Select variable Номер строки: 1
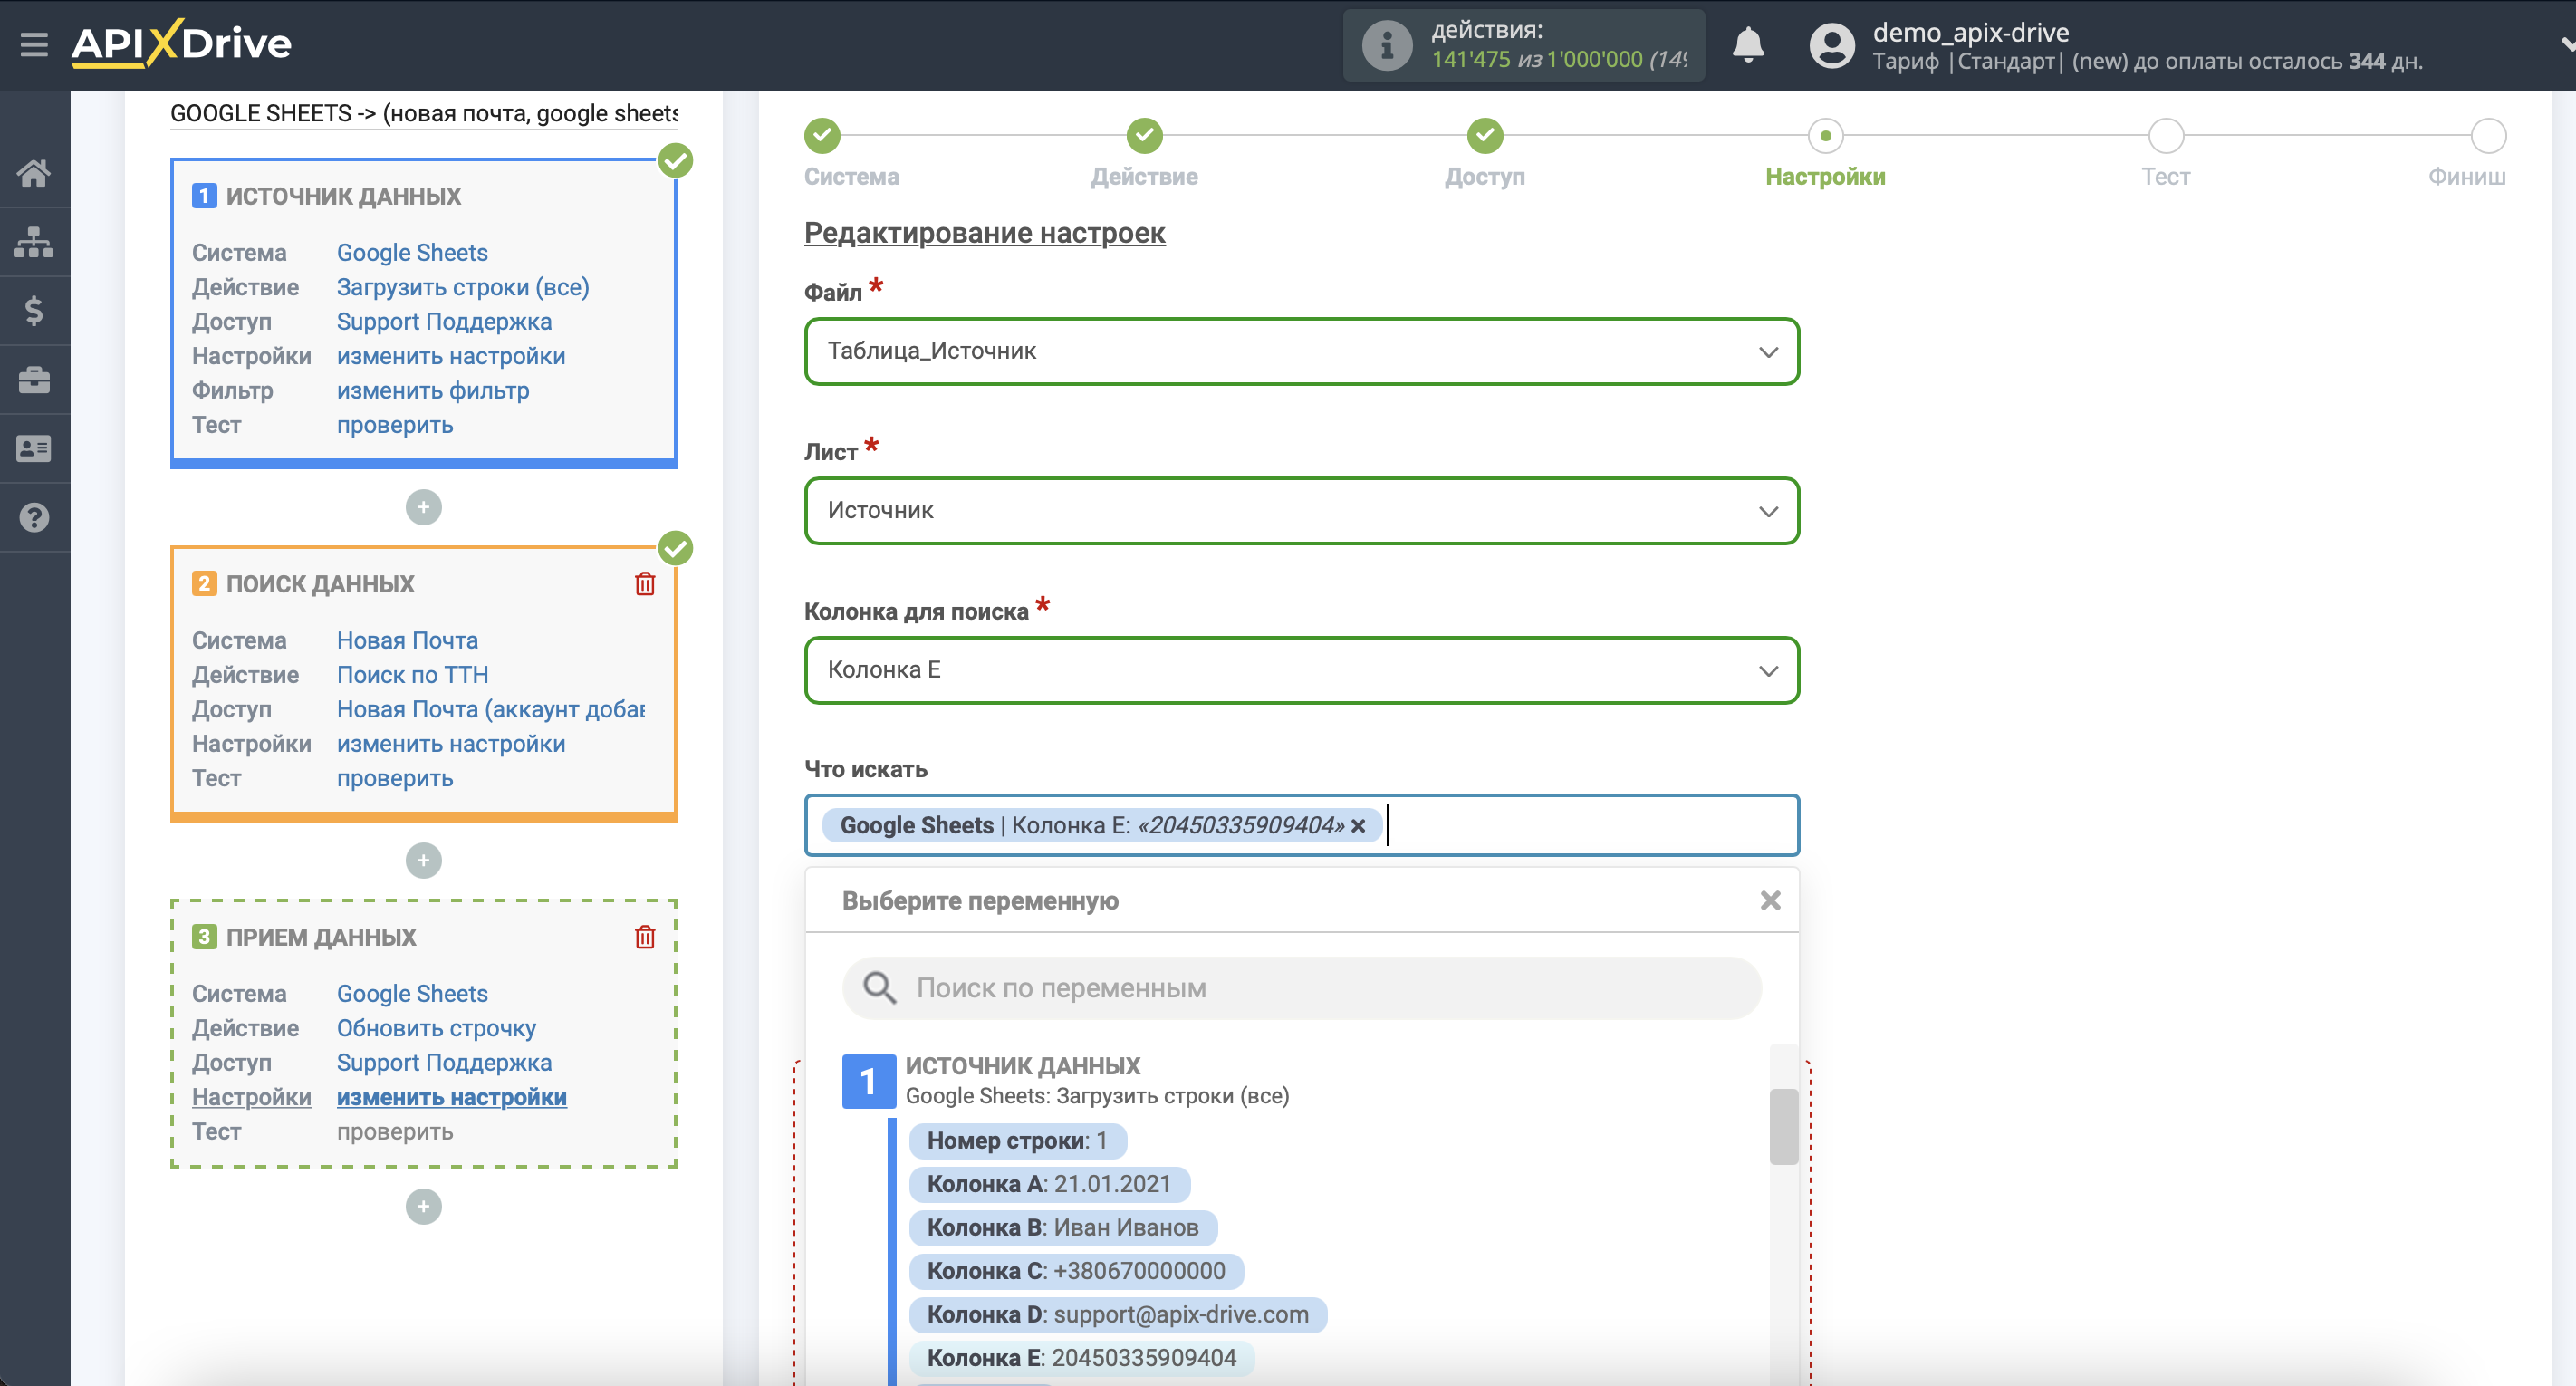The image size is (2576, 1386). click(x=1017, y=1141)
